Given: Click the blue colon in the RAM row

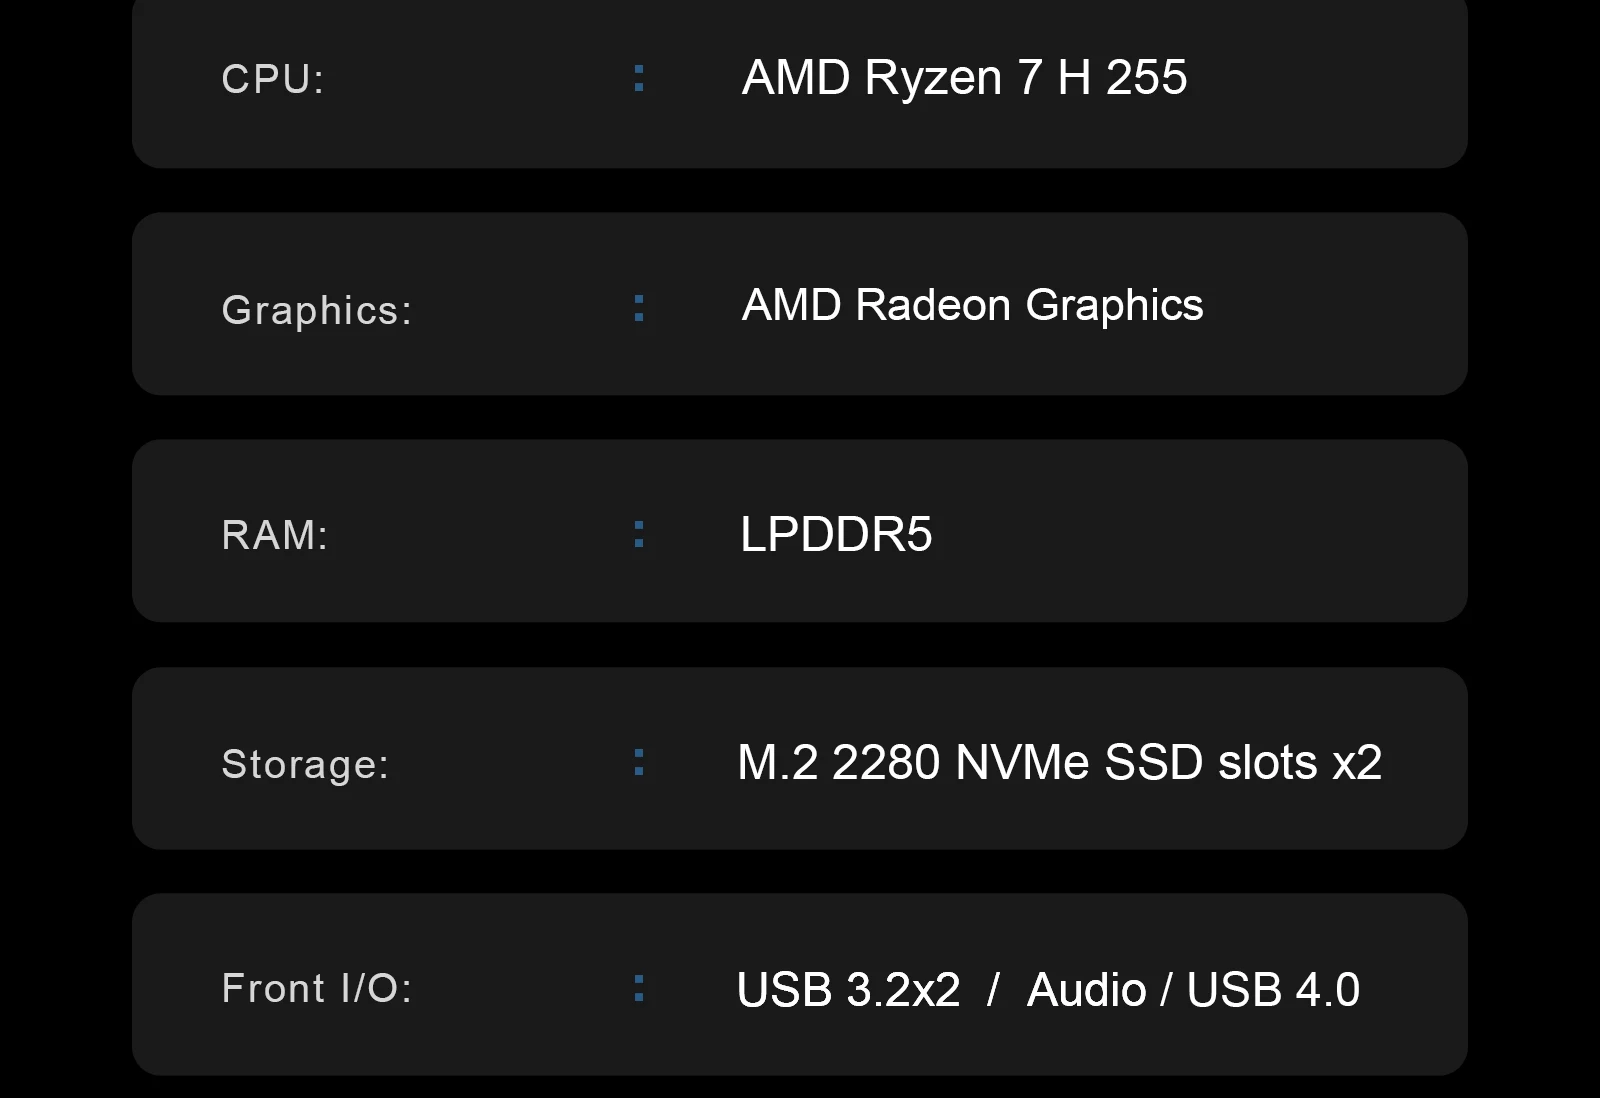Looking at the screenshot, I should pos(639,534).
